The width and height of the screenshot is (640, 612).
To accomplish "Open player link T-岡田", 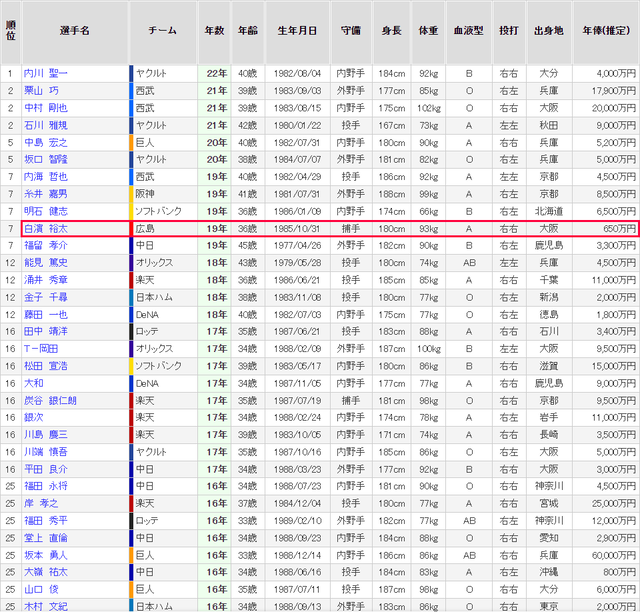I will (x=41, y=349).
